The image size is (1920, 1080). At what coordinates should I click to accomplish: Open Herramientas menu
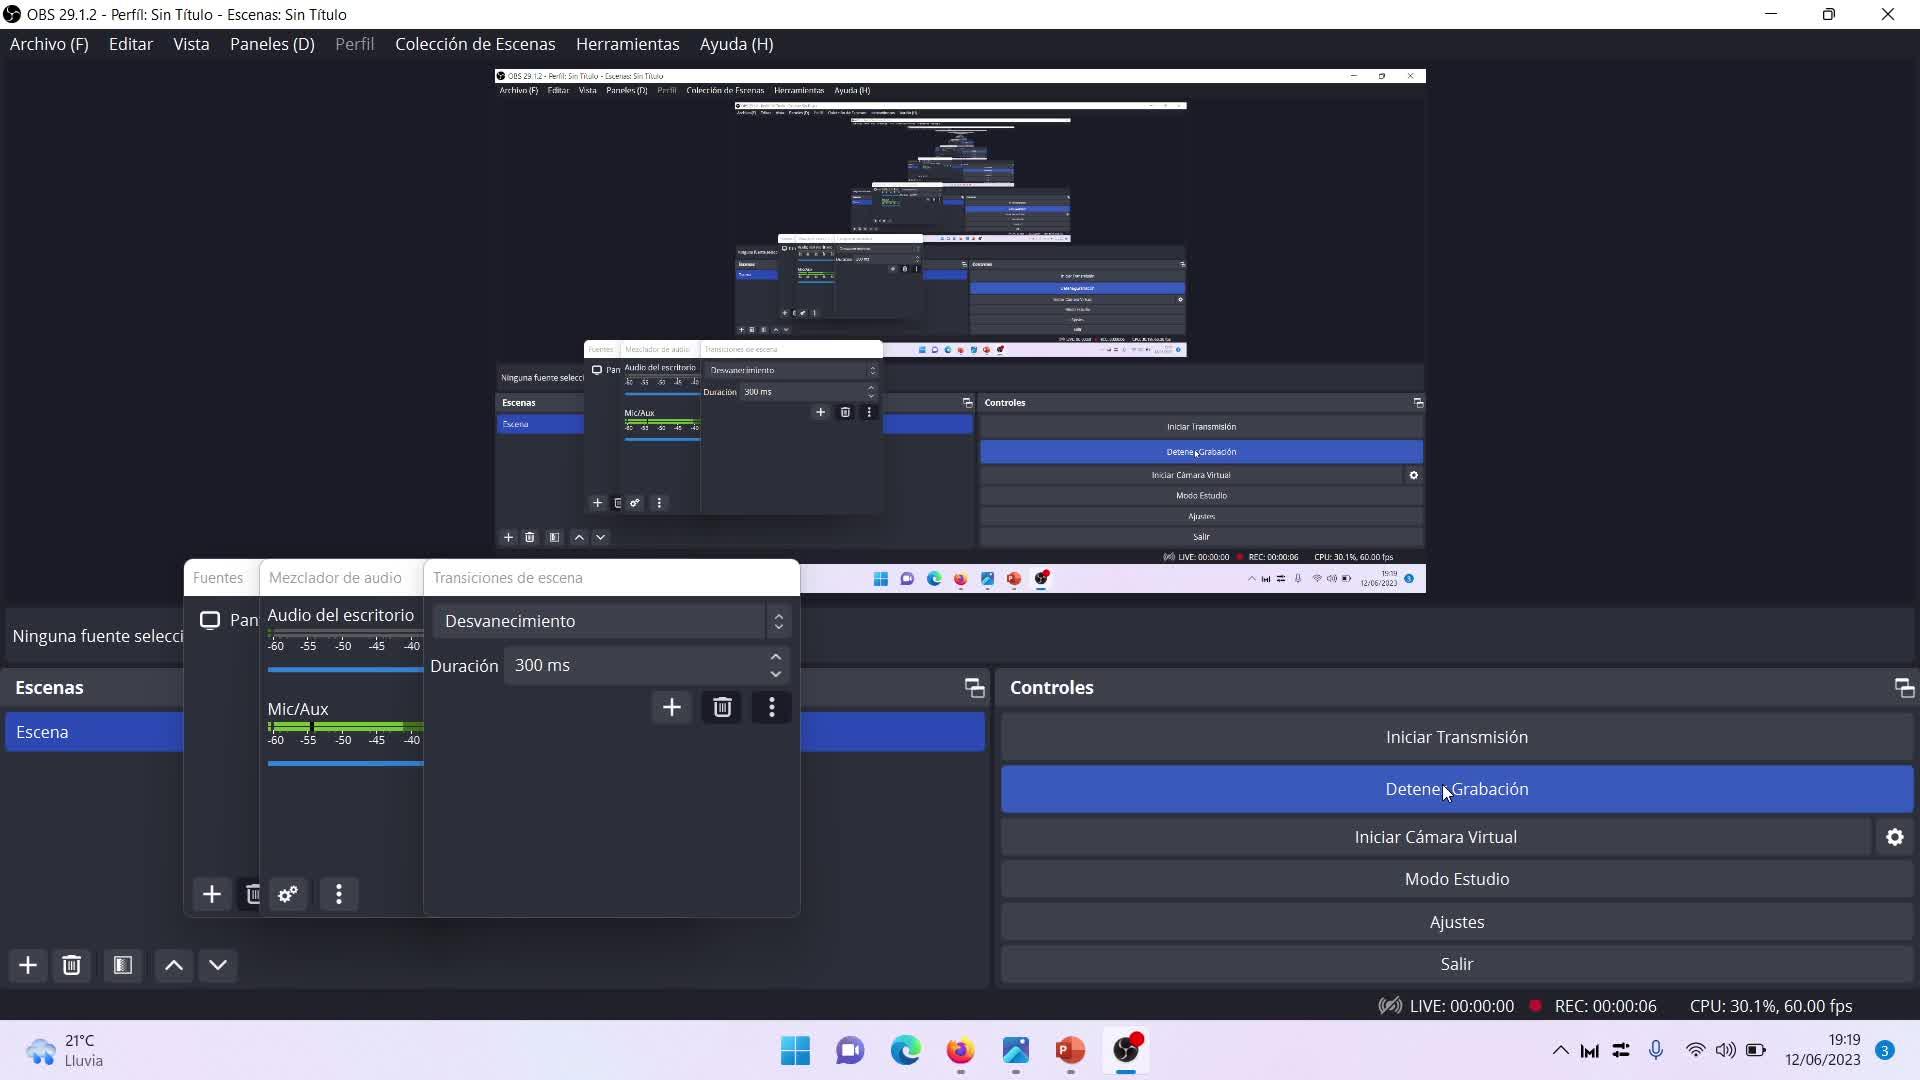point(627,44)
